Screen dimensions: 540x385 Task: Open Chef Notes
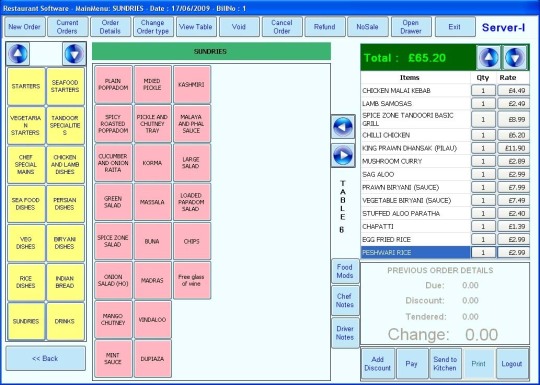[345, 301]
